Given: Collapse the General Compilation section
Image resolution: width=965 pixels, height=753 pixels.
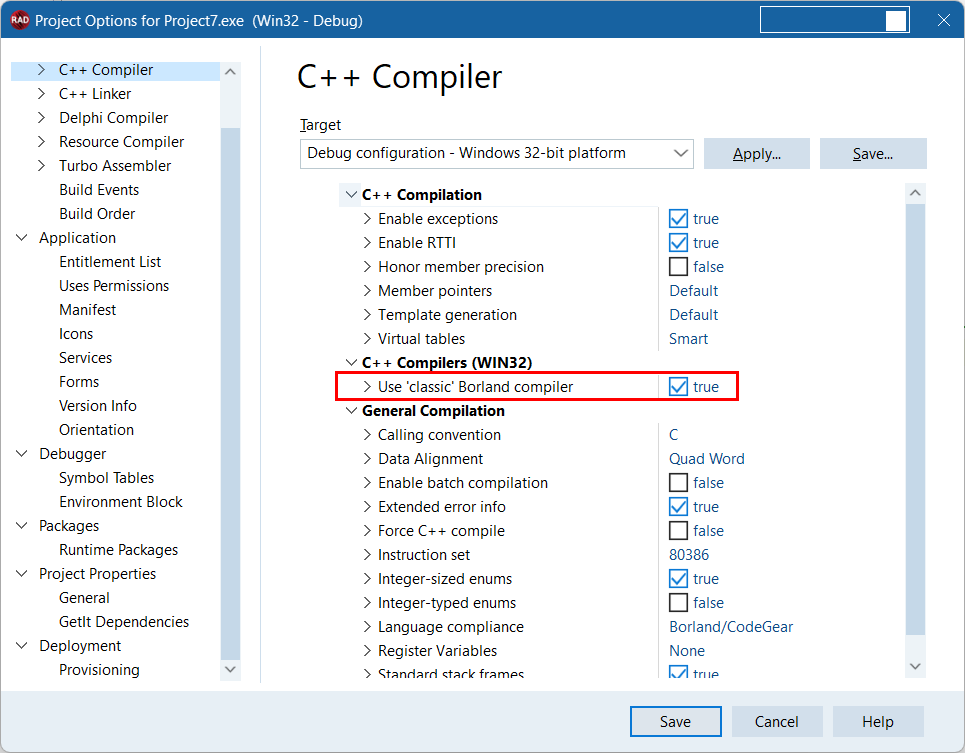Looking at the screenshot, I should coord(351,411).
